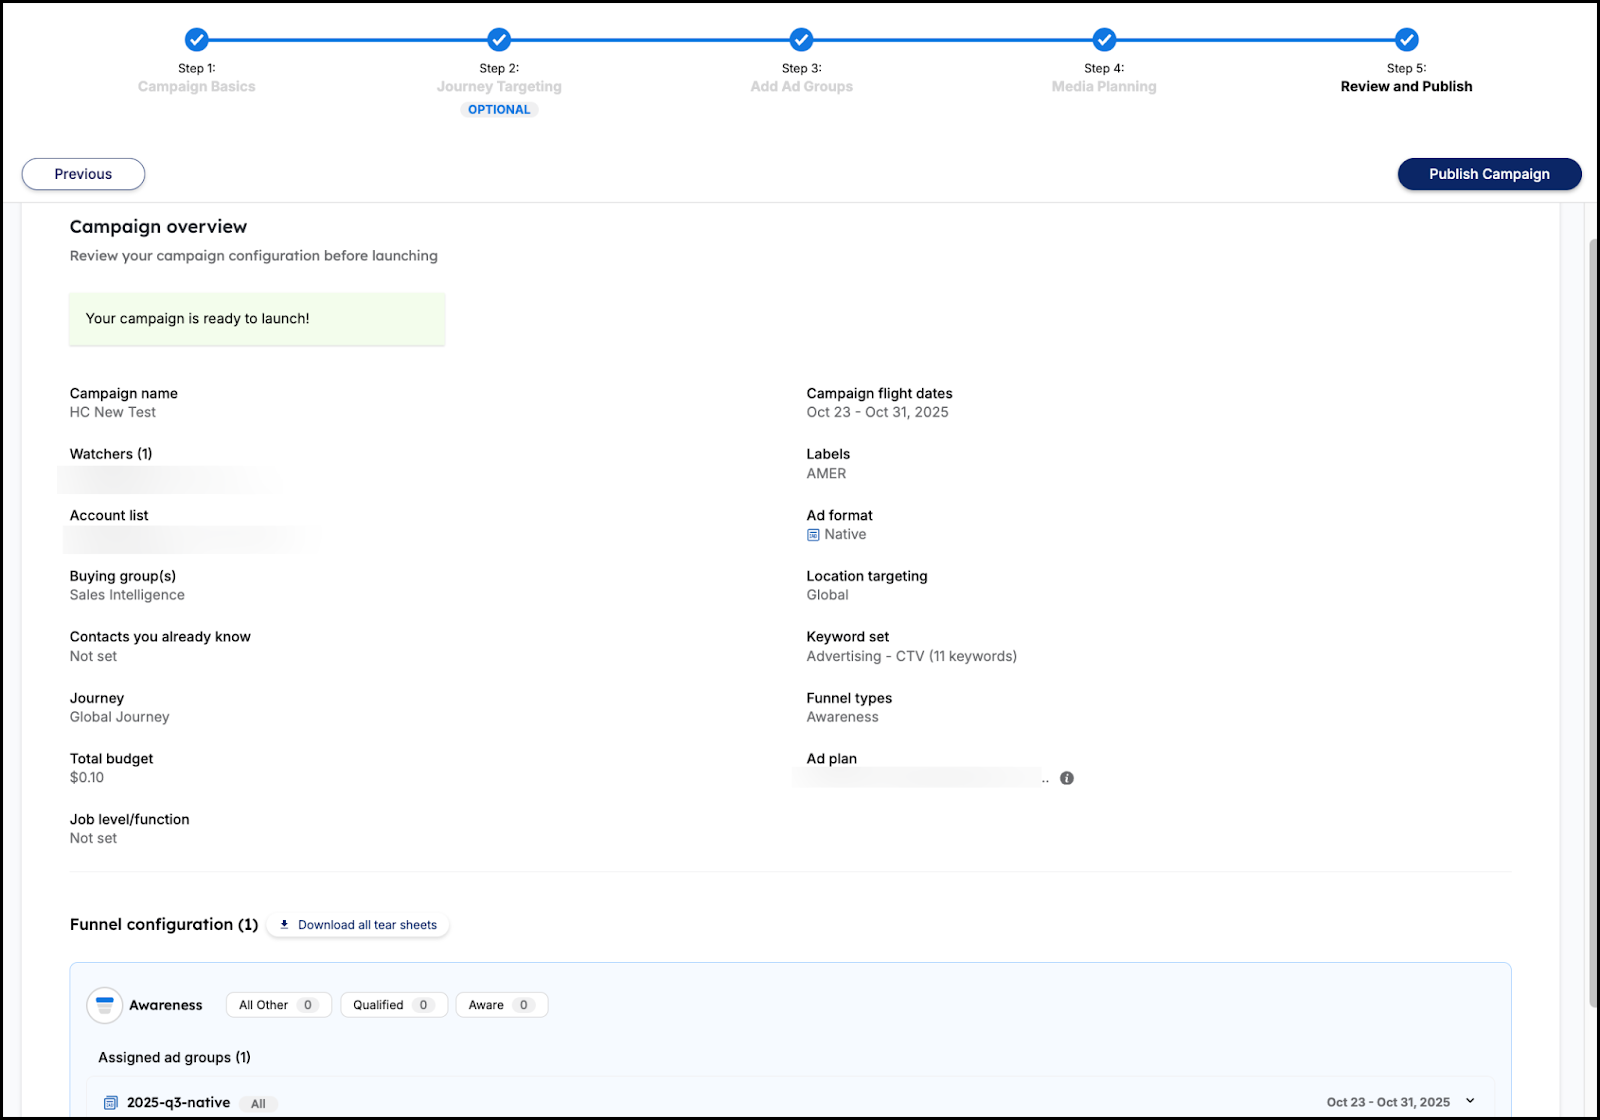The height and width of the screenshot is (1120, 1600).
Task: Open Journey Targeting step label
Action: (499, 87)
